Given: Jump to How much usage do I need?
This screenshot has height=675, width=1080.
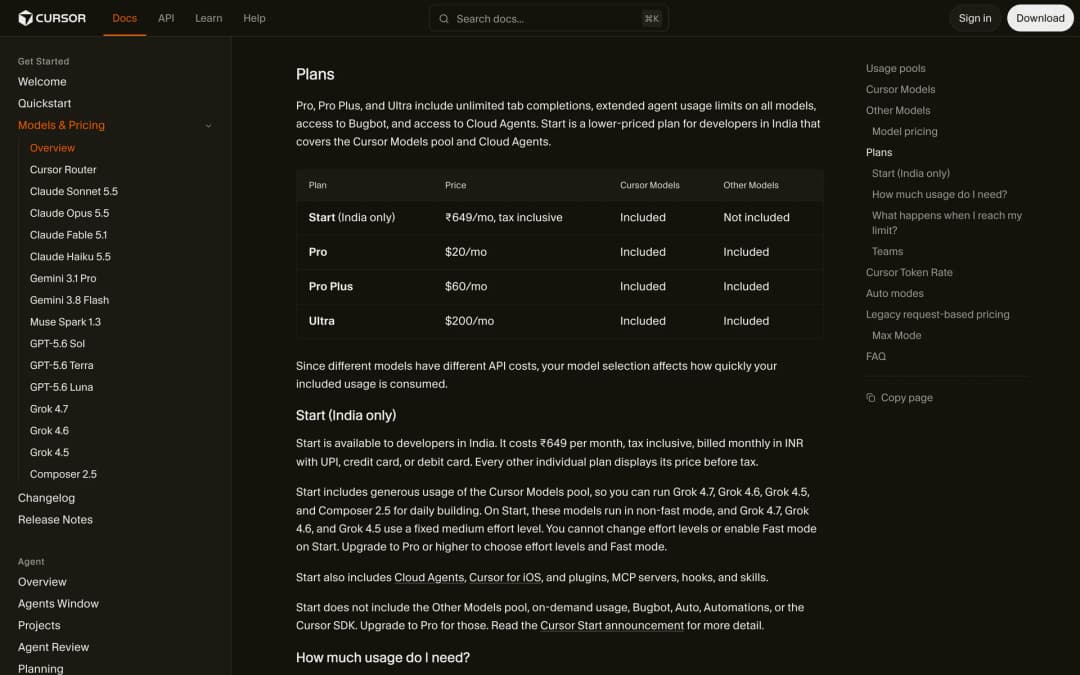Looking at the screenshot, I should coord(939,194).
